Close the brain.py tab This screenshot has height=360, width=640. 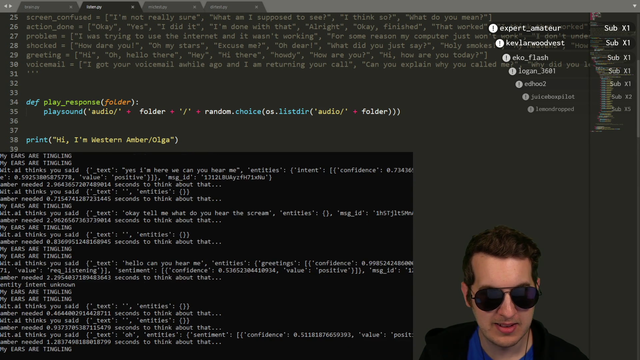[71, 7]
